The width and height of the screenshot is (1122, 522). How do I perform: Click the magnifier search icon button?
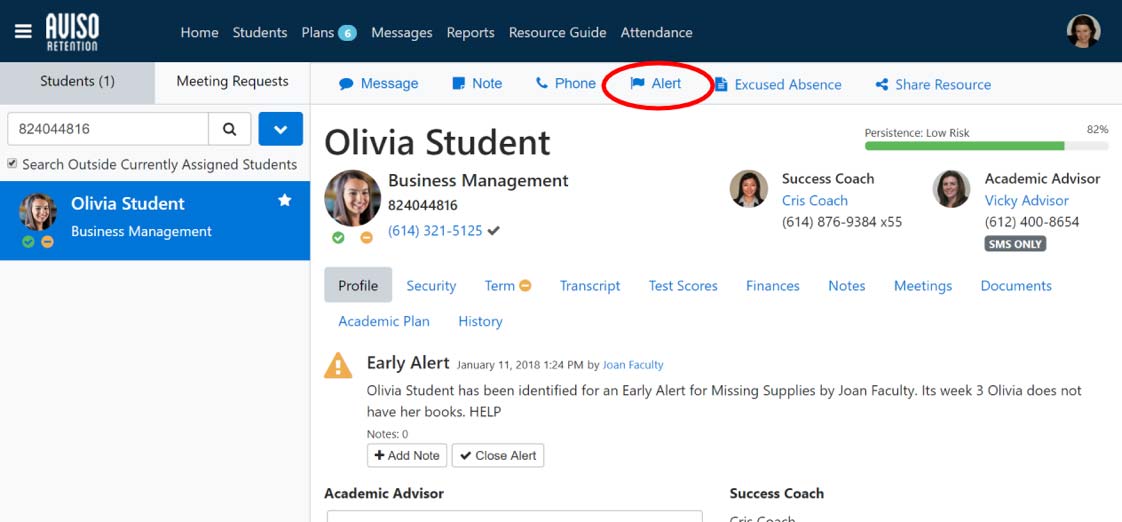click(x=230, y=129)
